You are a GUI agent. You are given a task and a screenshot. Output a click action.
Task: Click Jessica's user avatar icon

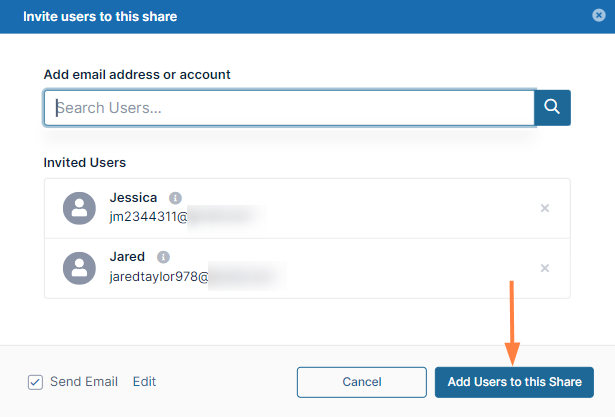[79, 208]
